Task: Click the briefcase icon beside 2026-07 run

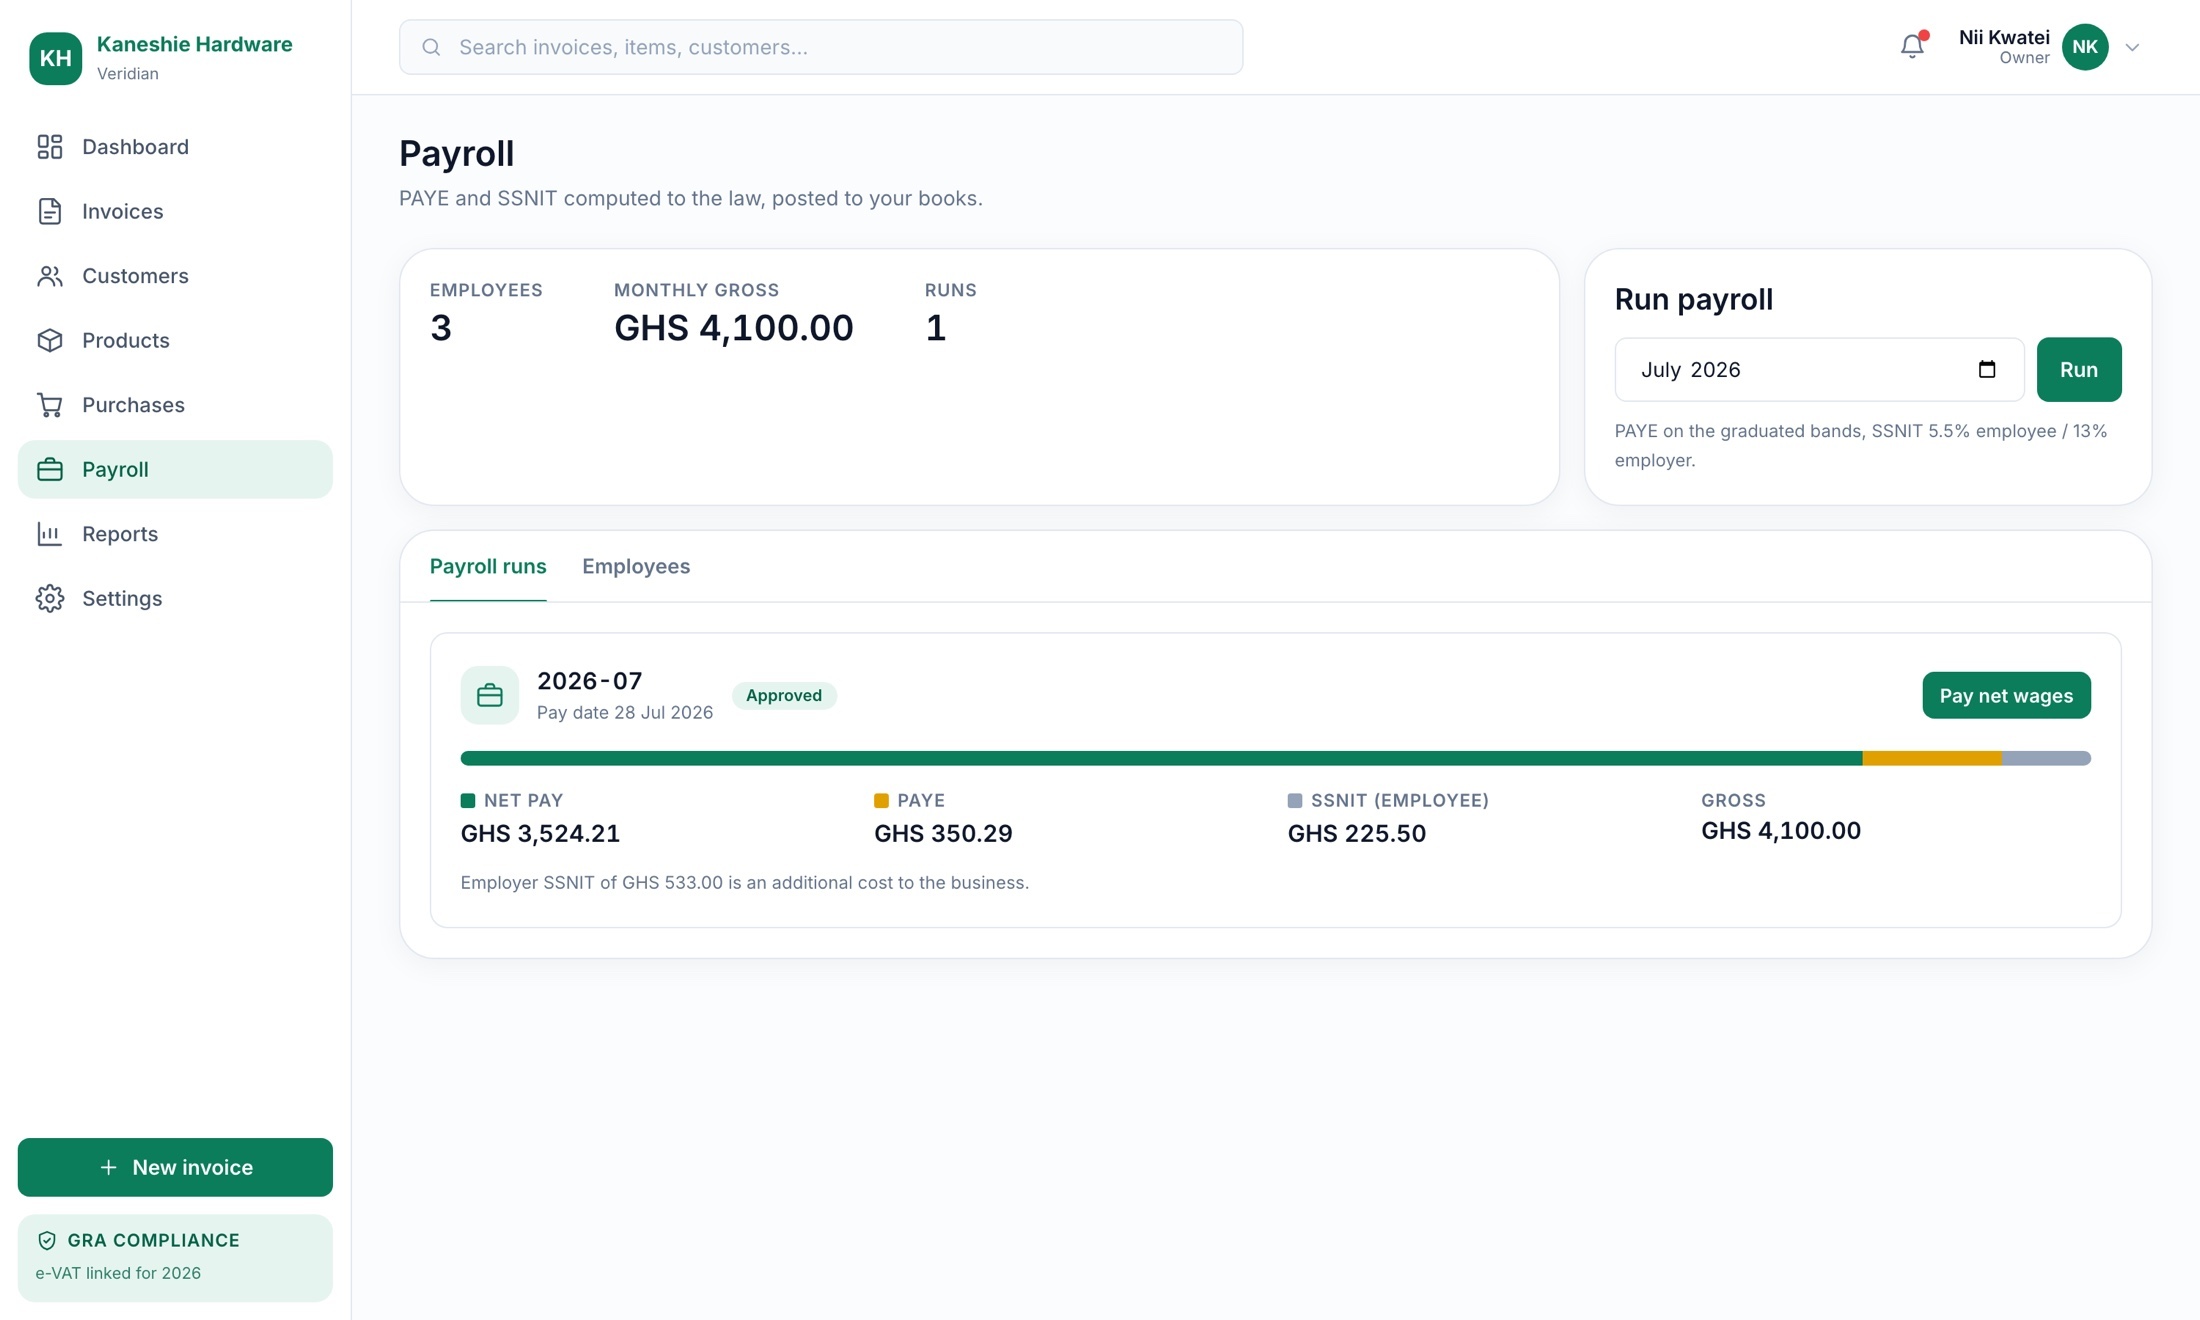Action: pos(490,695)
